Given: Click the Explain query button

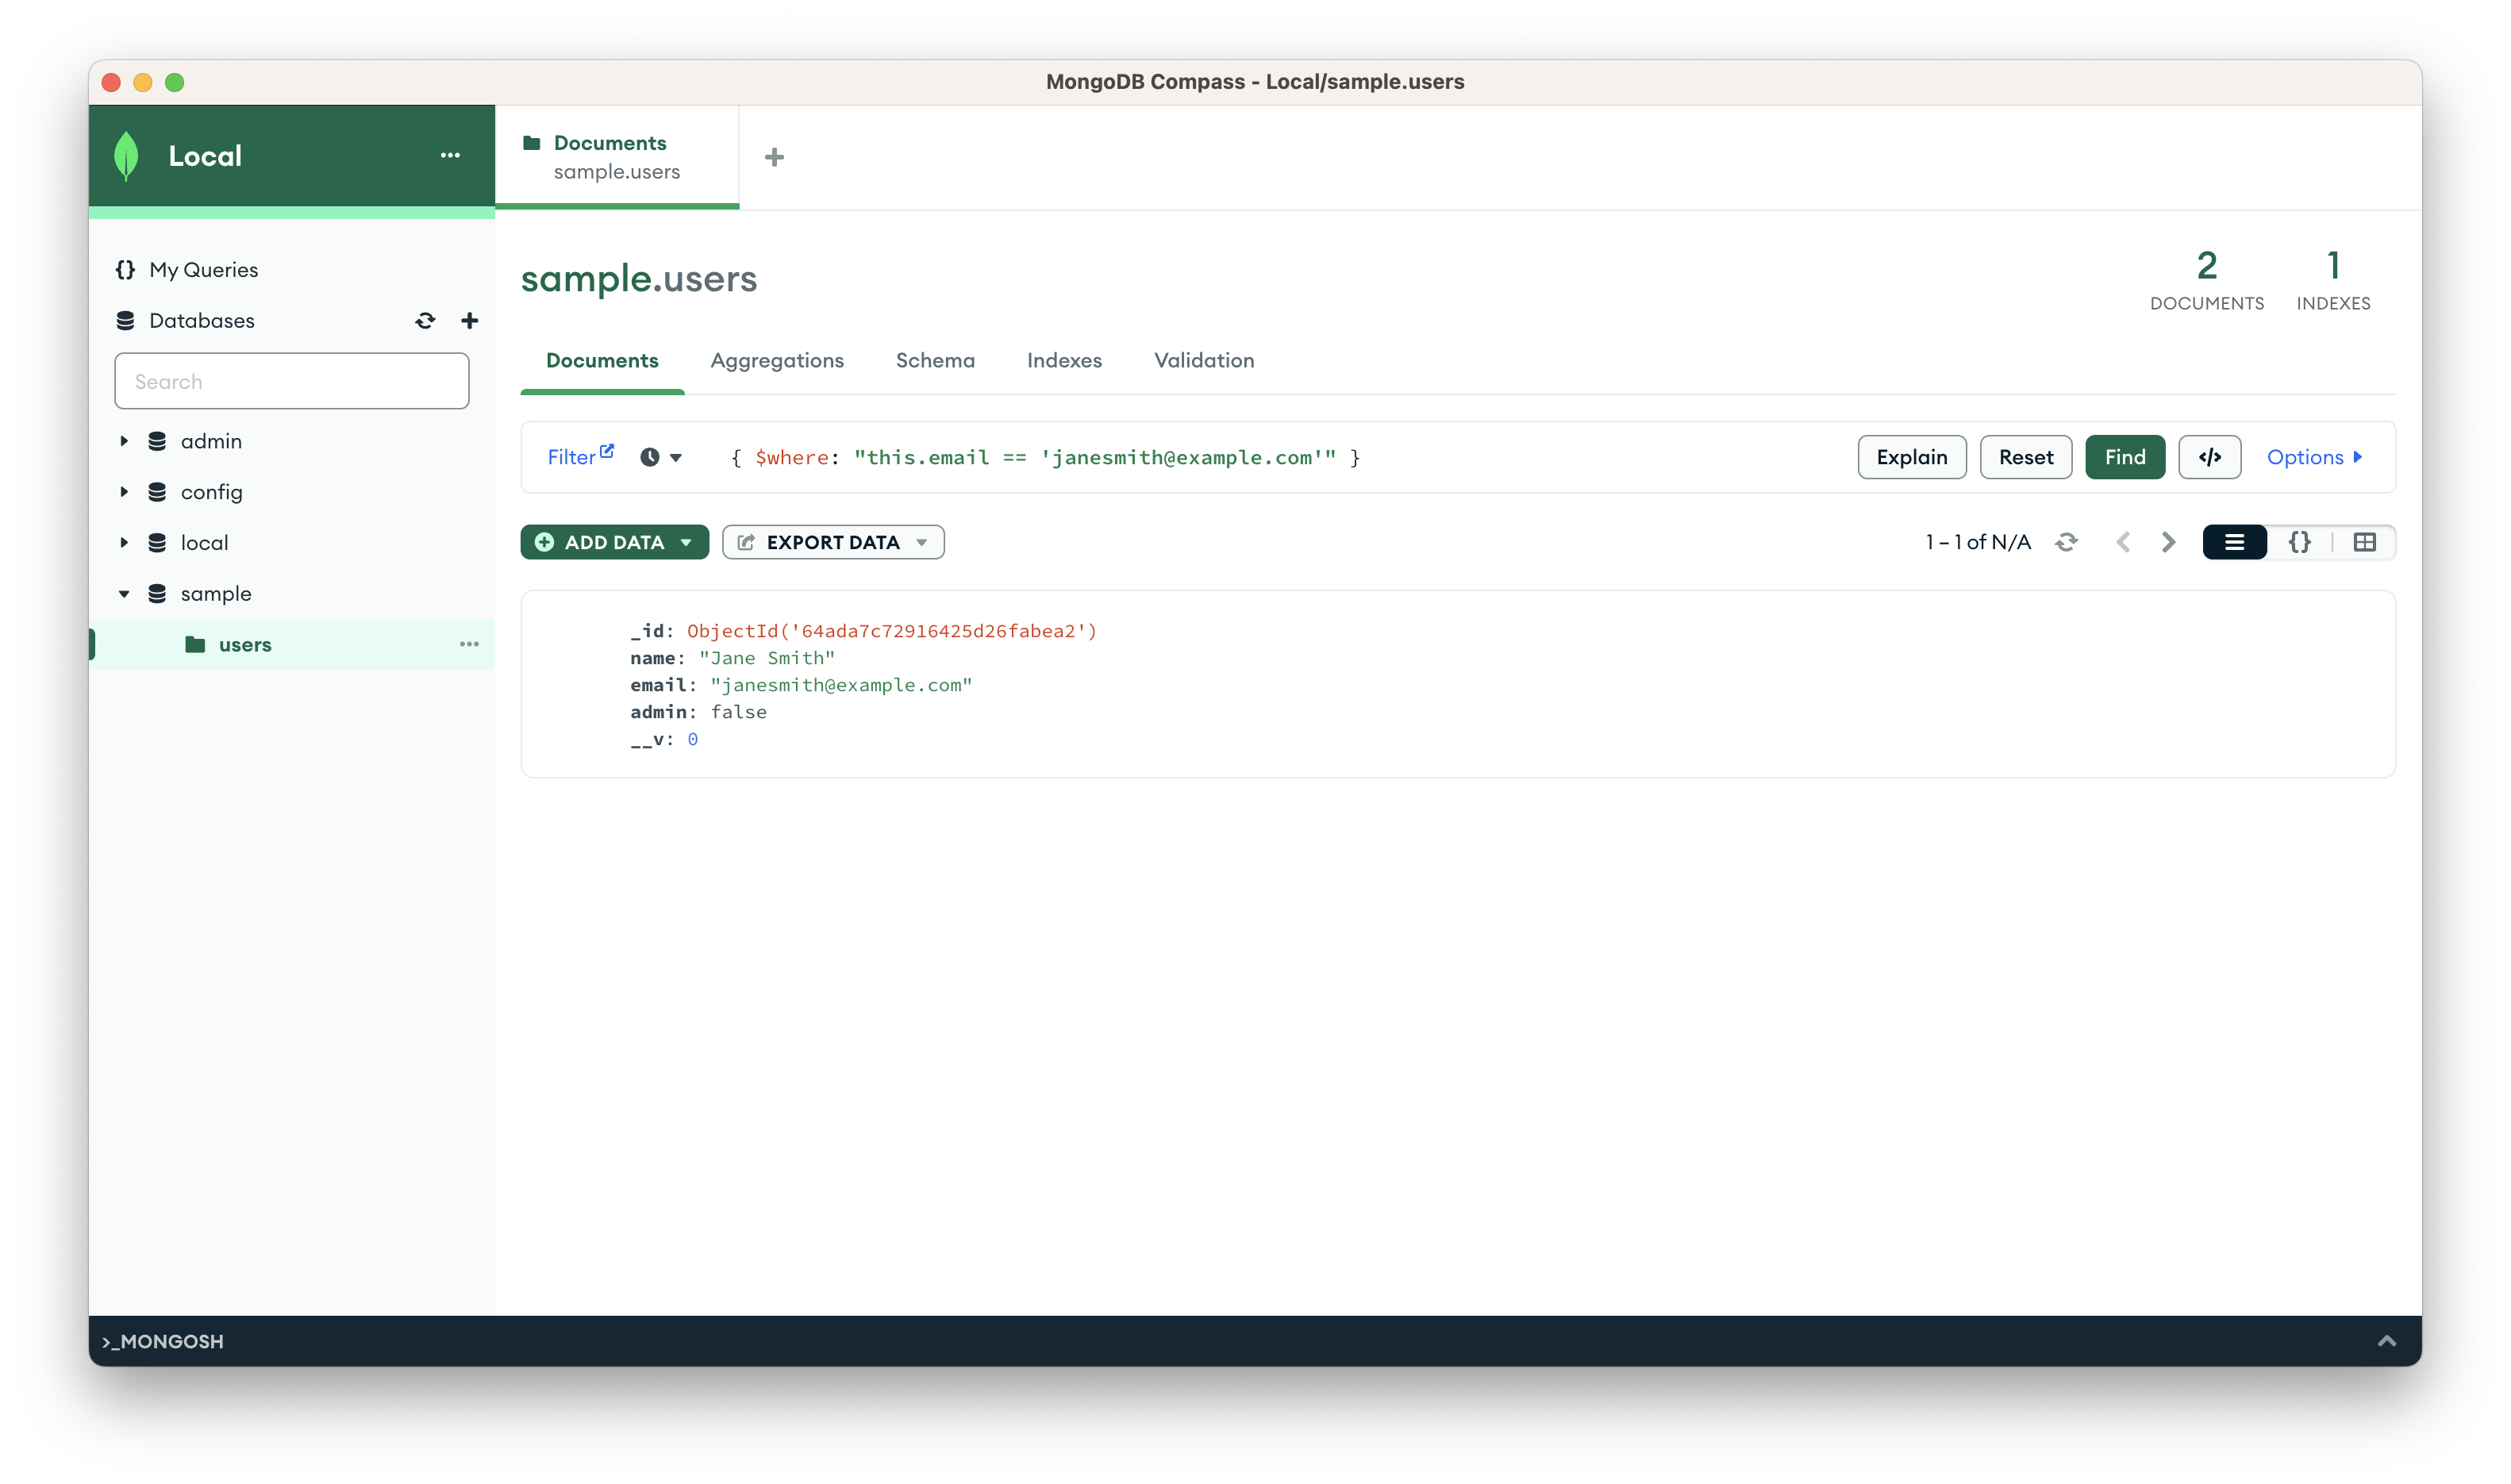Looking at the screenshot, I should [x=1913, y=458].
